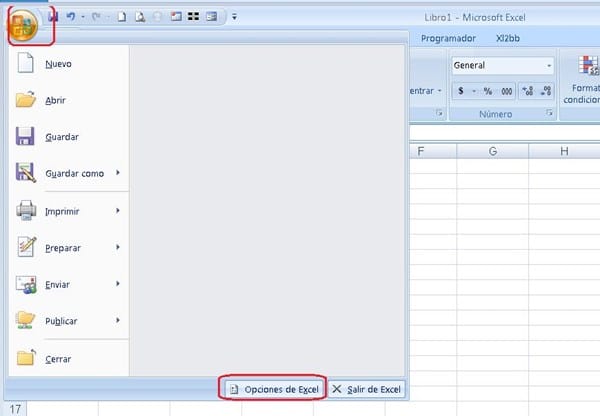Viewport: 600px width, 416px height.
Task: Expand the Imprimir submenu arrow
Action: pyautogui.click(x=118, y=210)
